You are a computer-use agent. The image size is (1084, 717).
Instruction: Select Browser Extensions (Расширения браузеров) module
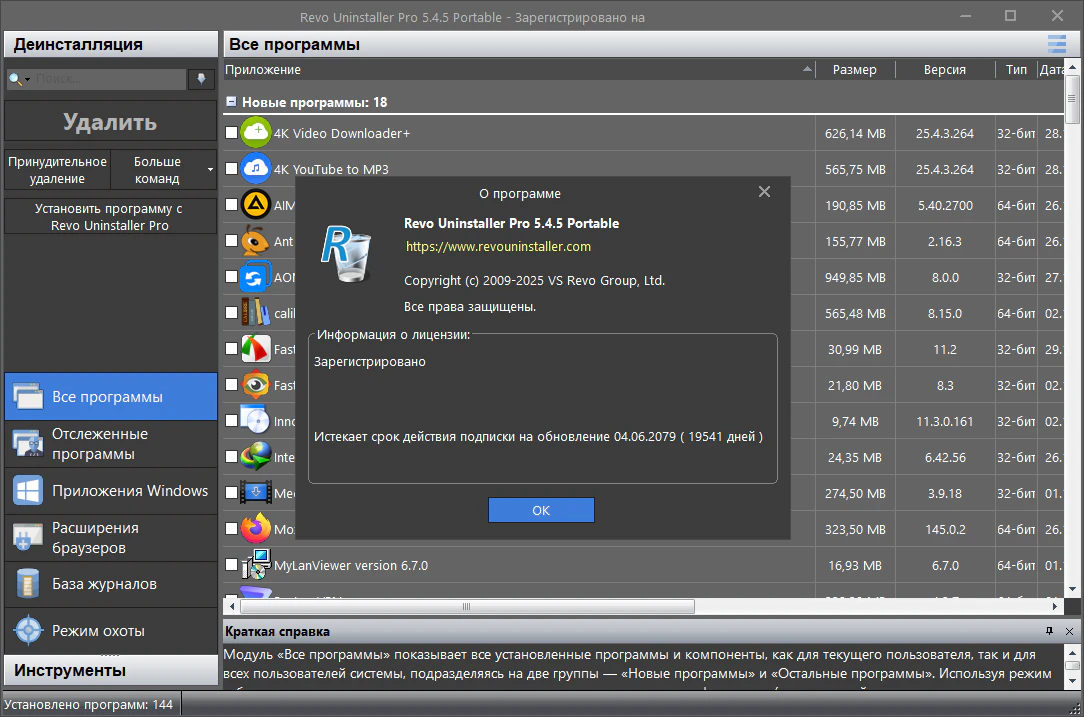coord(95,538)
